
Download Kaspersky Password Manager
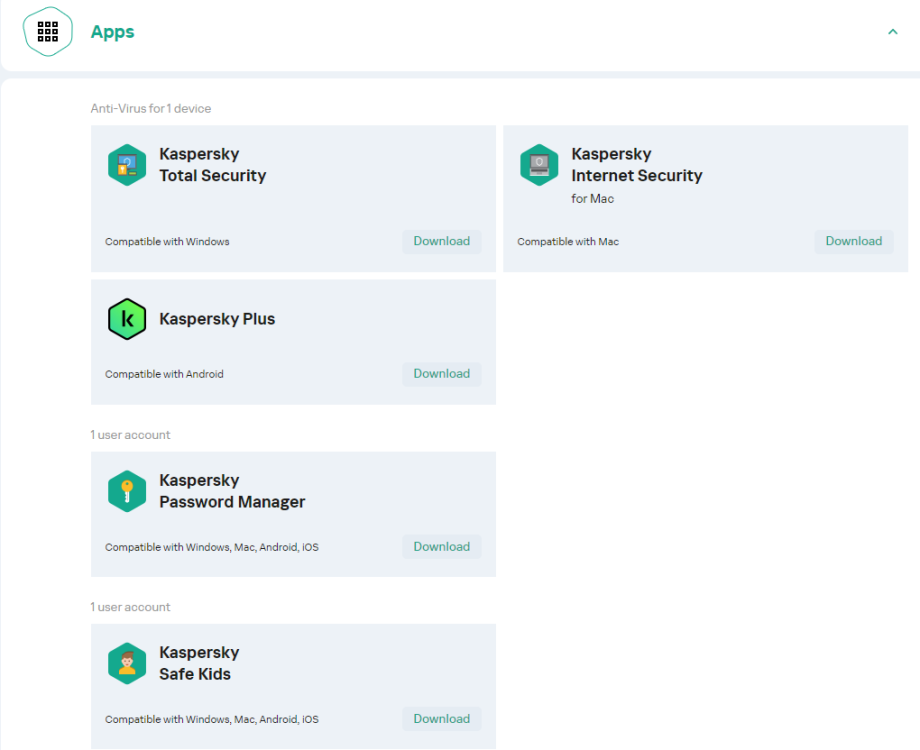[x=441, y=547]
